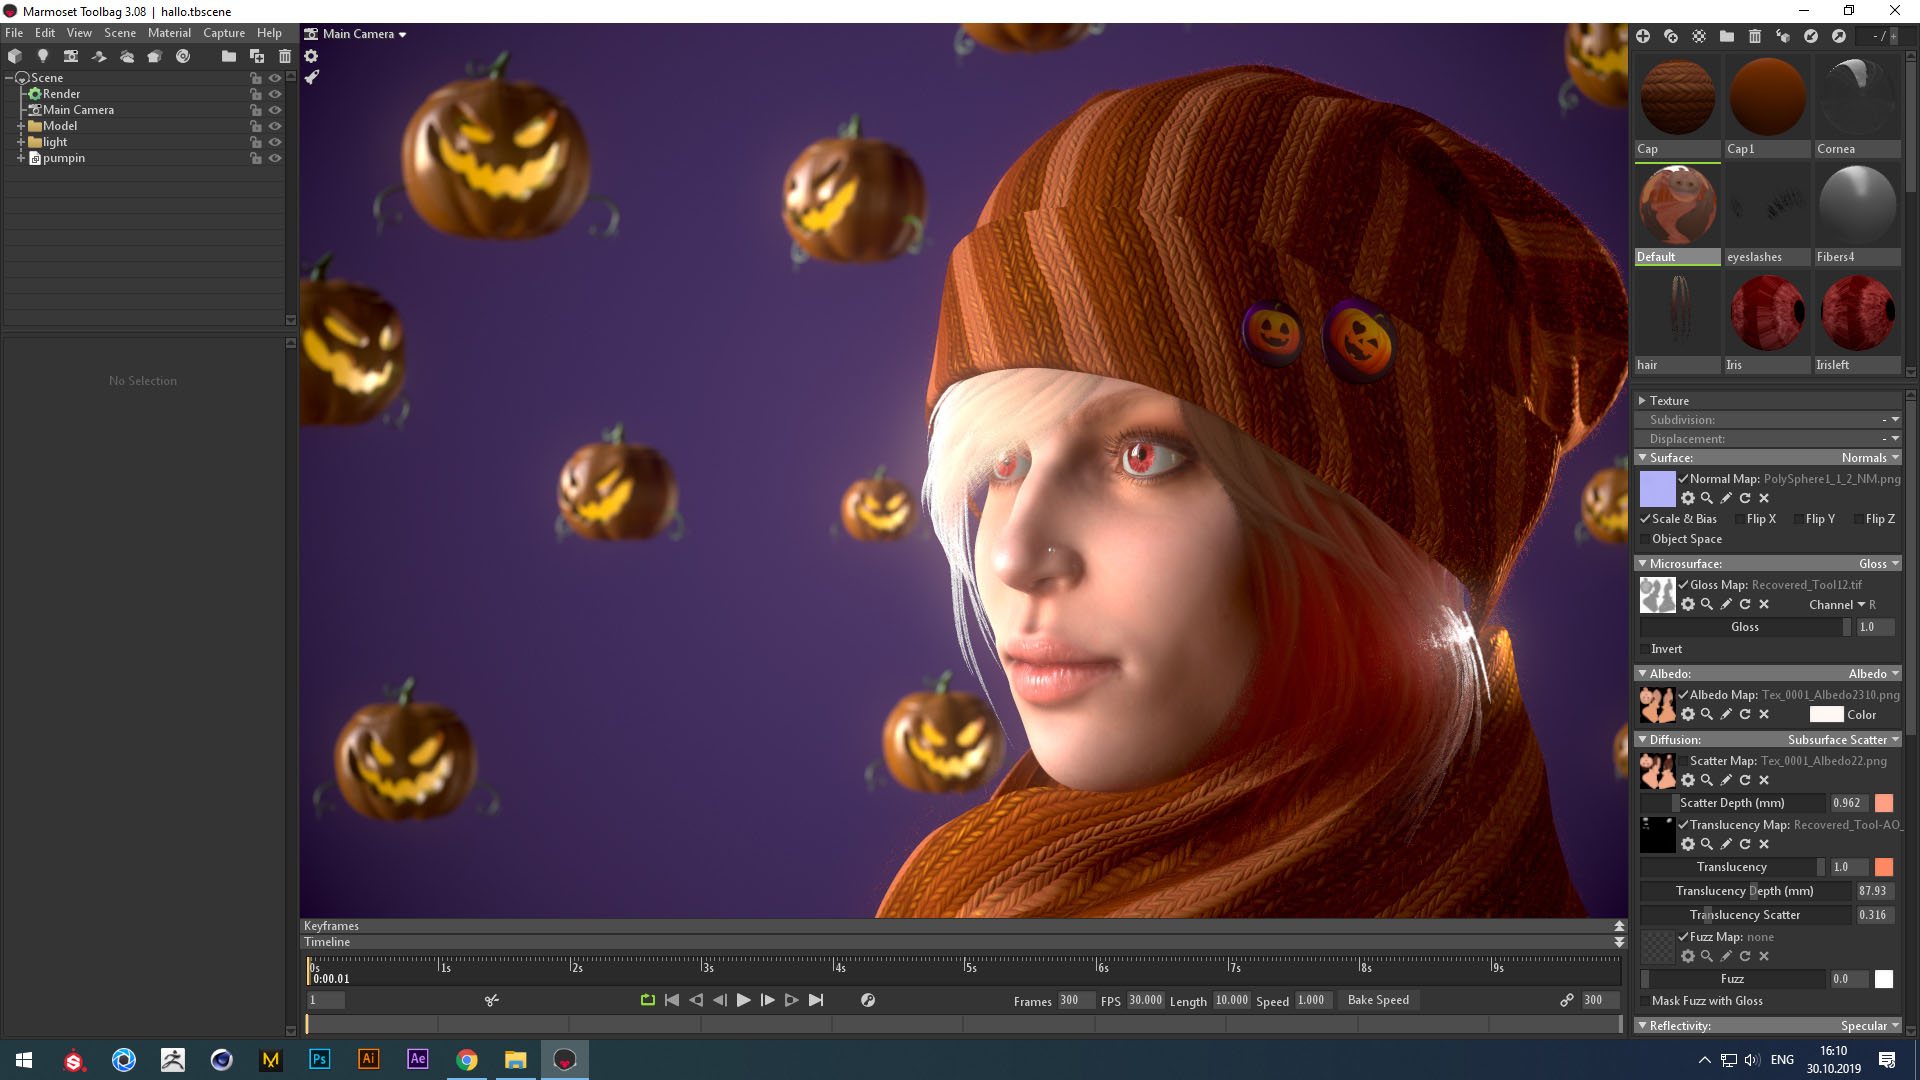Click the add fog icon

(x=127, y=56)
